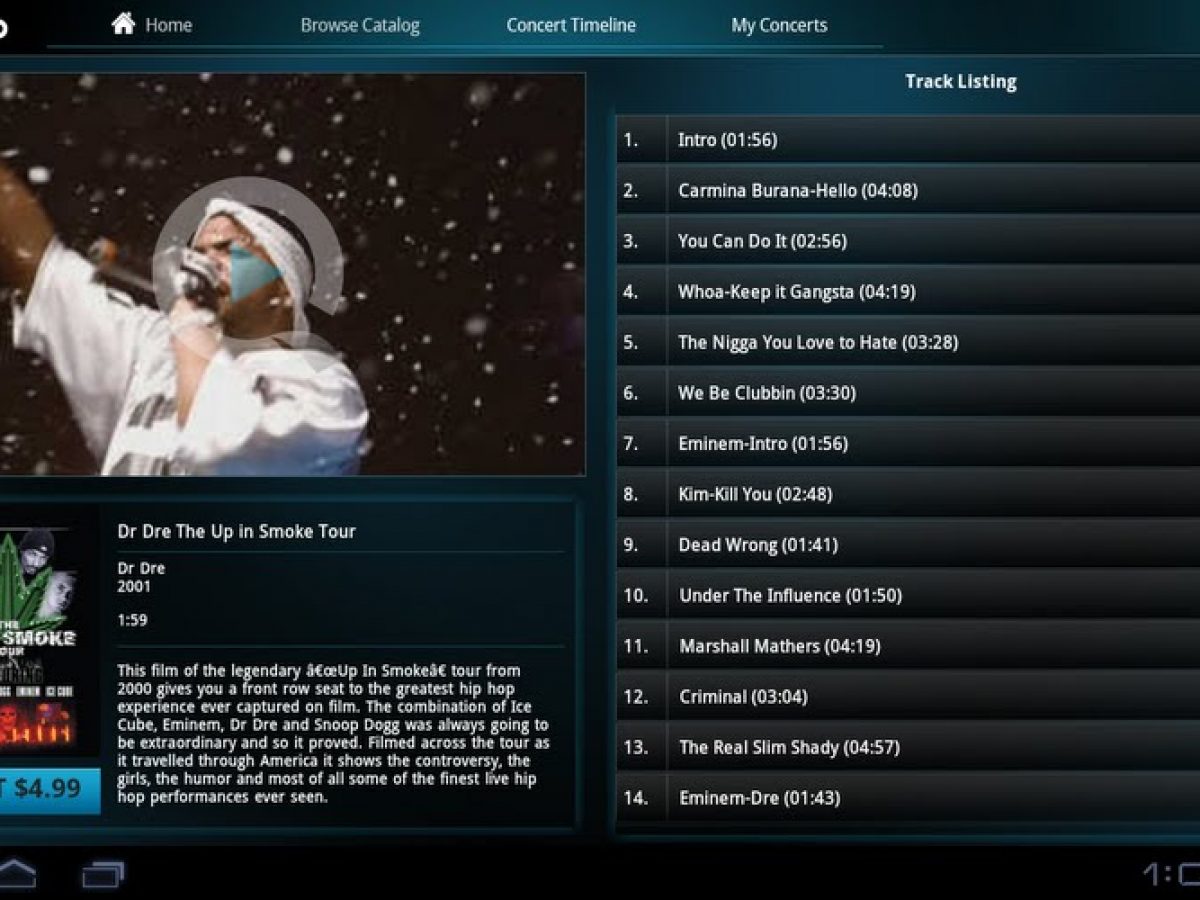Image resolution: width=1200 pixels, height=900 pixels.
Task: Click the Up in Smoke album cover
Action: (38, 639)
